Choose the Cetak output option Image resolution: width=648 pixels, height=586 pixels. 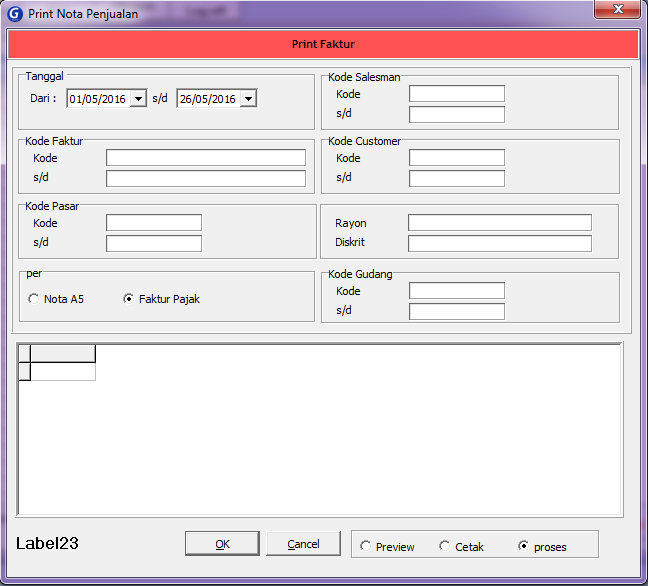[445, 546]
